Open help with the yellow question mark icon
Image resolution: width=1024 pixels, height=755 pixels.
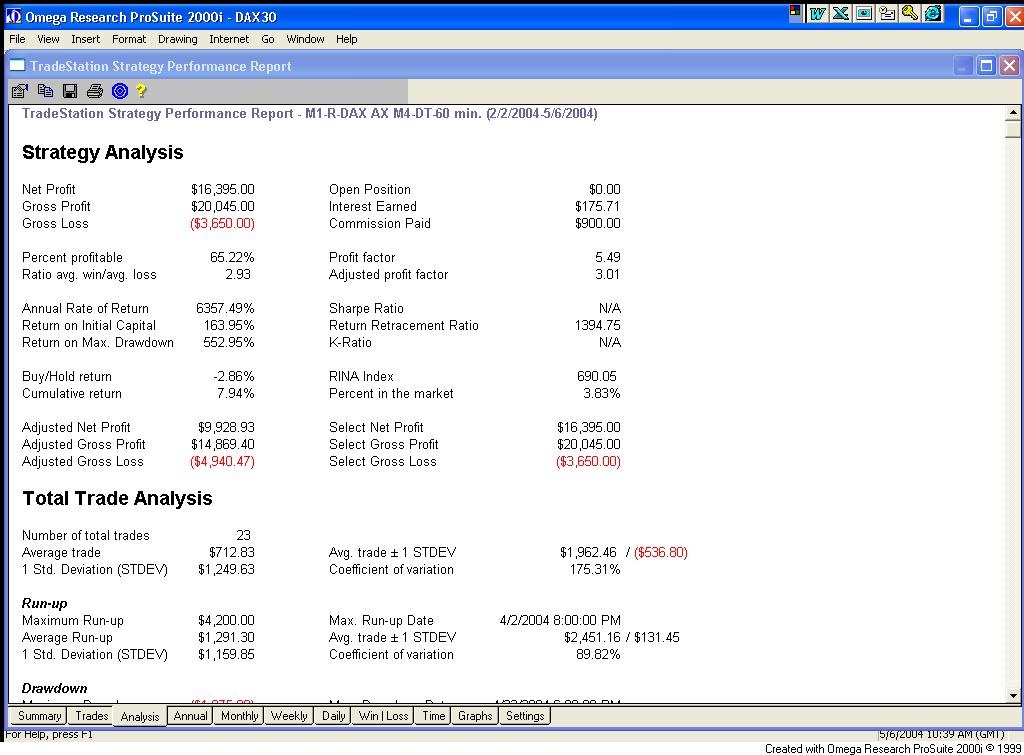[142, 91]
